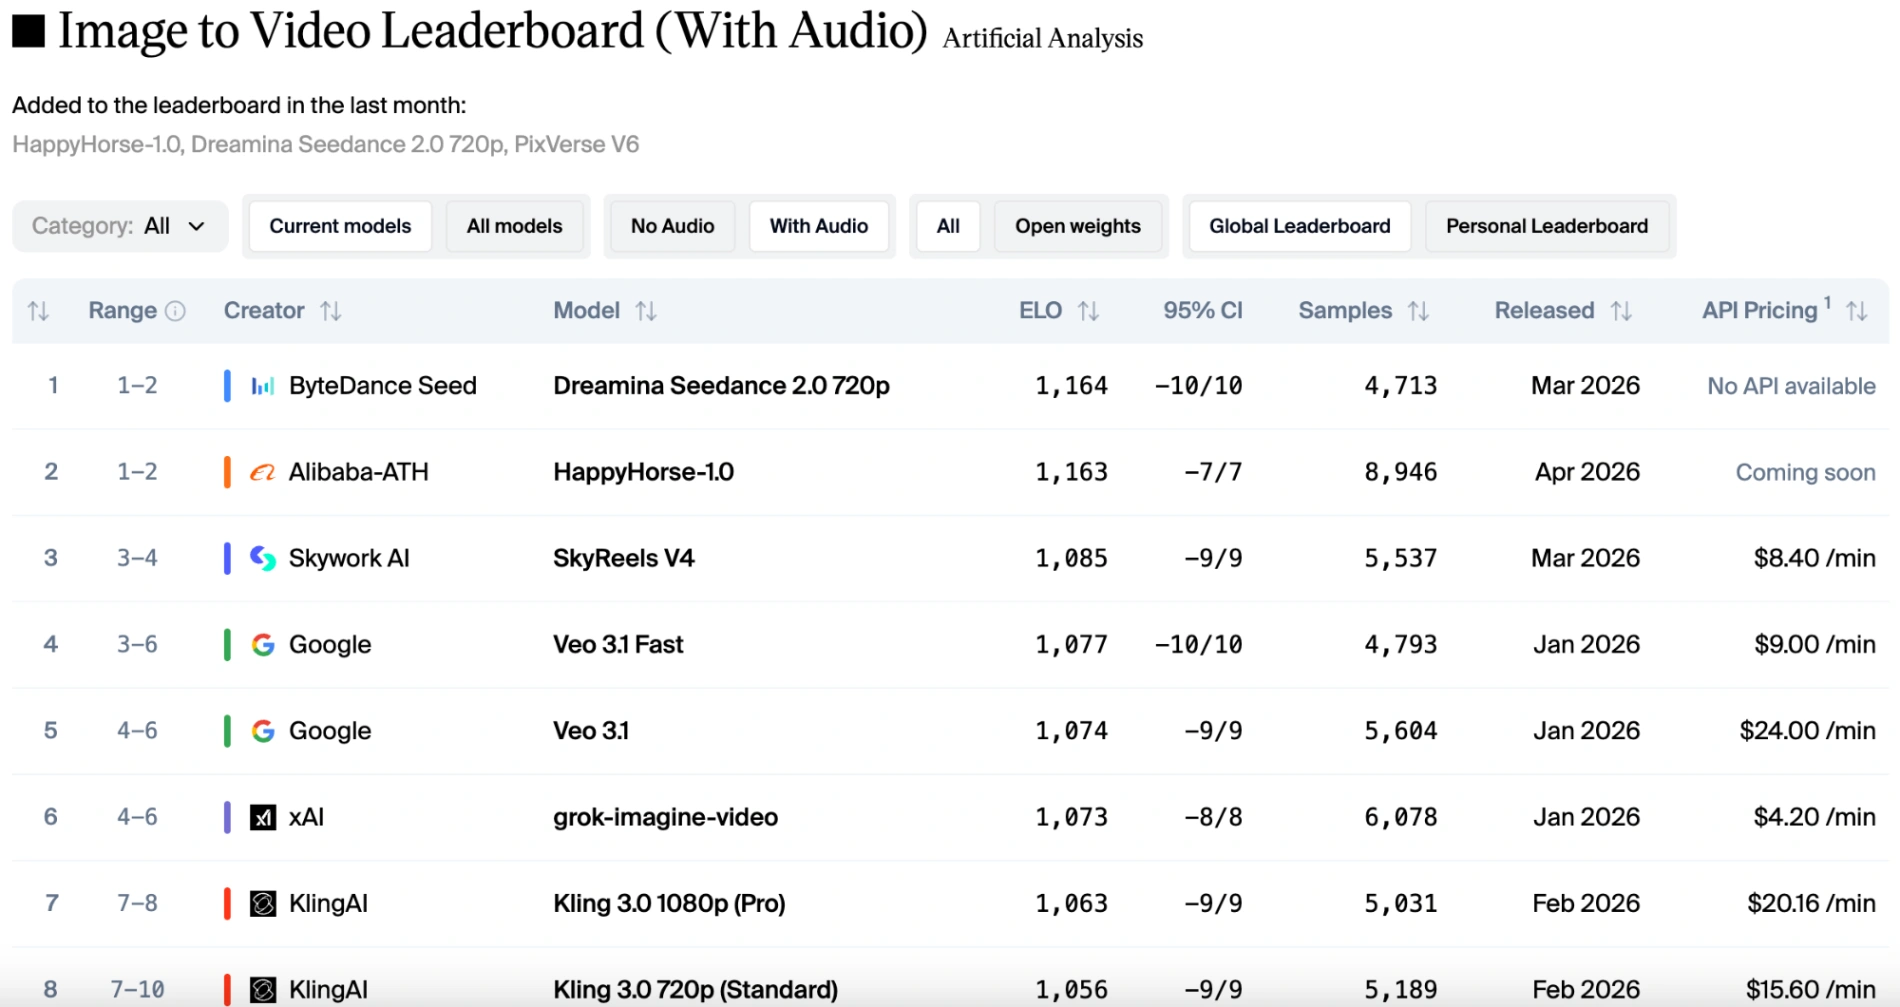Viewport: 1900px width, 1007px height.
Task: Select the Global Leaderboard tab
Action: [1299, 226]
